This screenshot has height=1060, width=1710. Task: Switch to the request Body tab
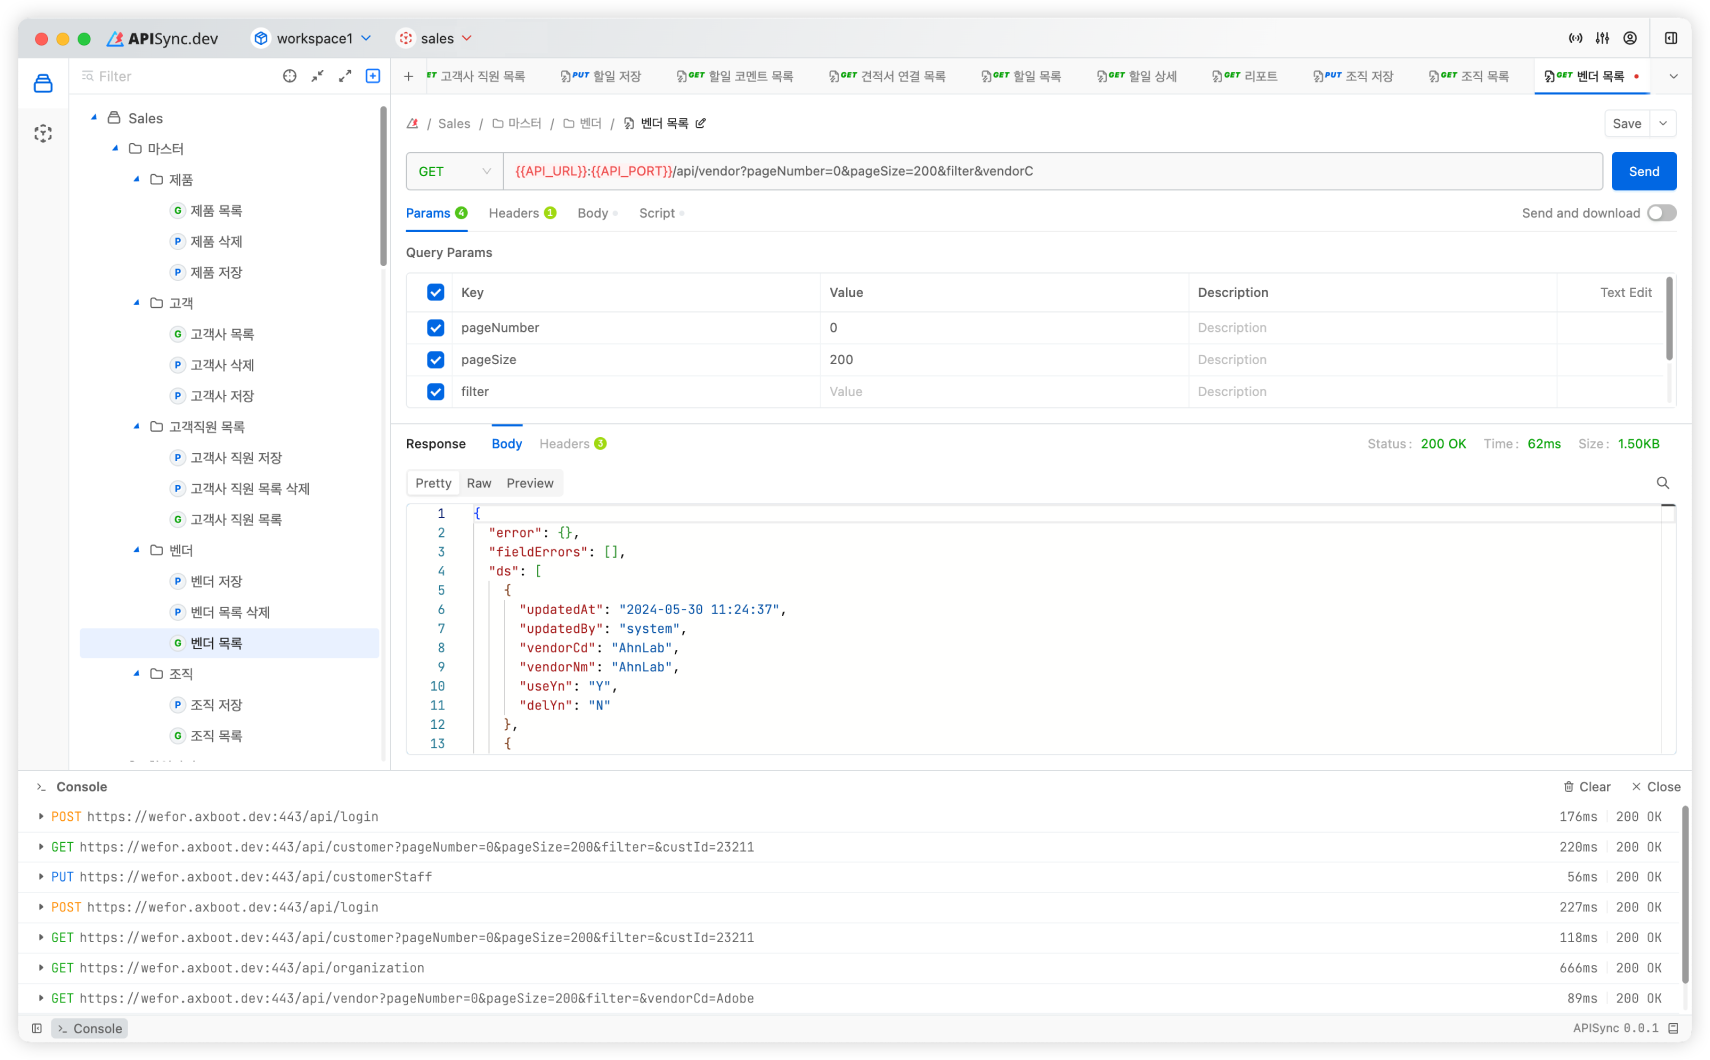[597, 213]
